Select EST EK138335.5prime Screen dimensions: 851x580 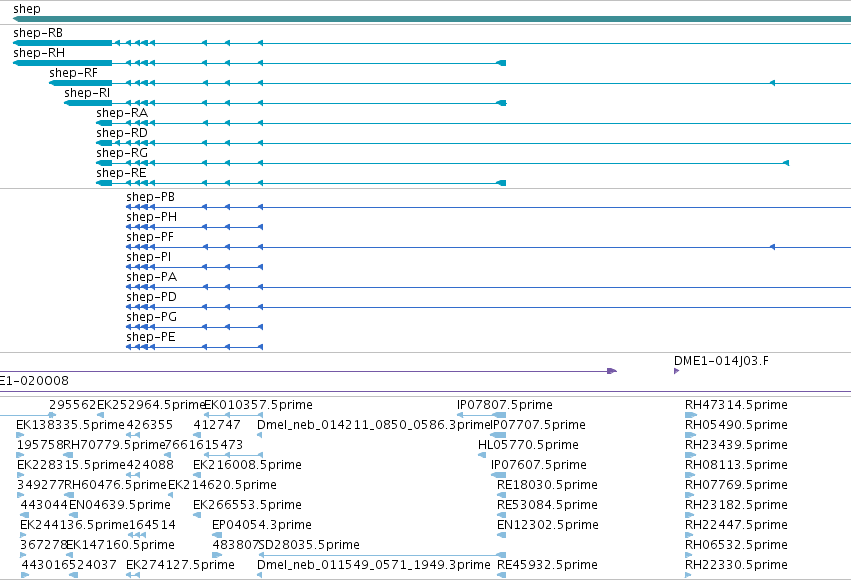pos(71,425)
